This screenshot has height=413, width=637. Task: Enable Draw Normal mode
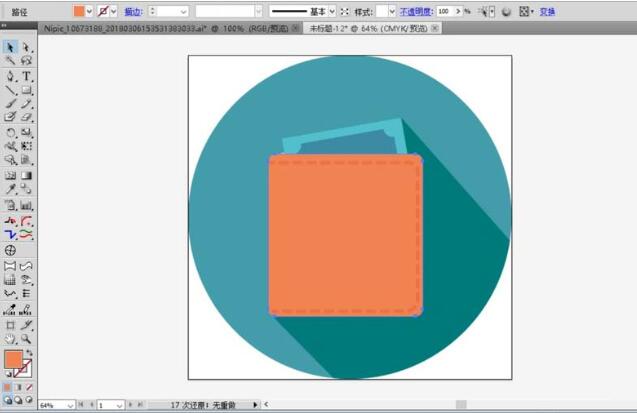(8, 400)
